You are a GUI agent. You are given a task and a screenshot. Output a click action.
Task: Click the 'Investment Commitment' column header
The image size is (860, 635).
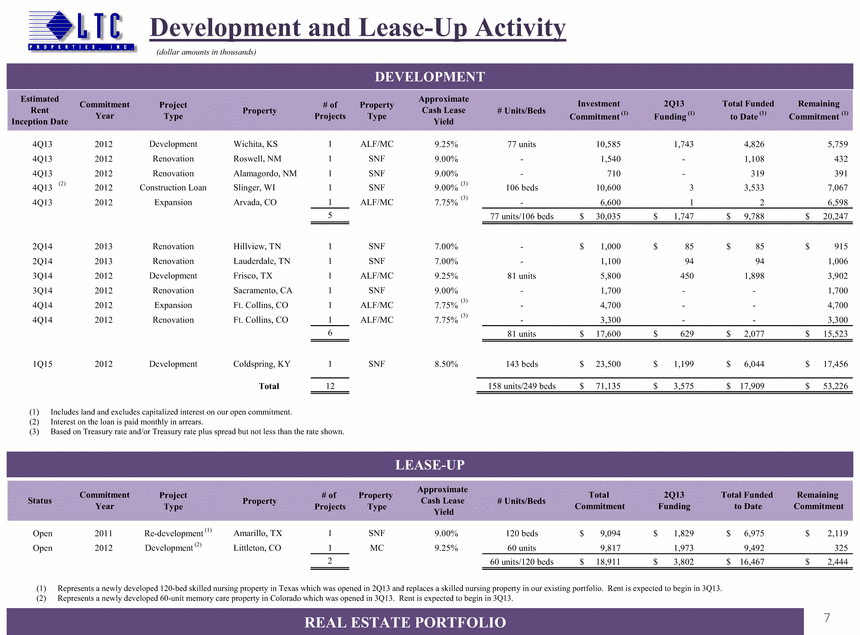click(598, 110)
